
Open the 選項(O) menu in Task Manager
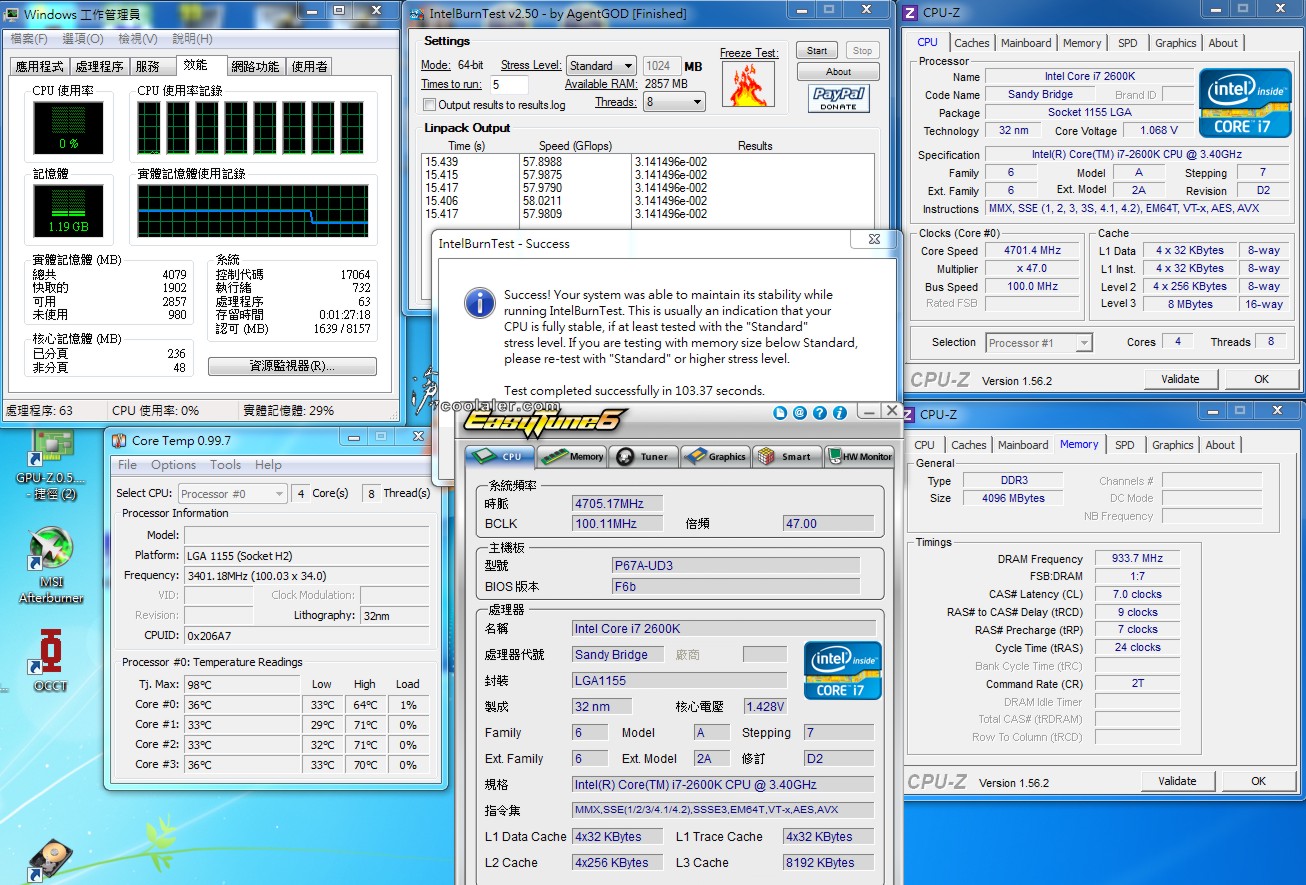(83, 39)
